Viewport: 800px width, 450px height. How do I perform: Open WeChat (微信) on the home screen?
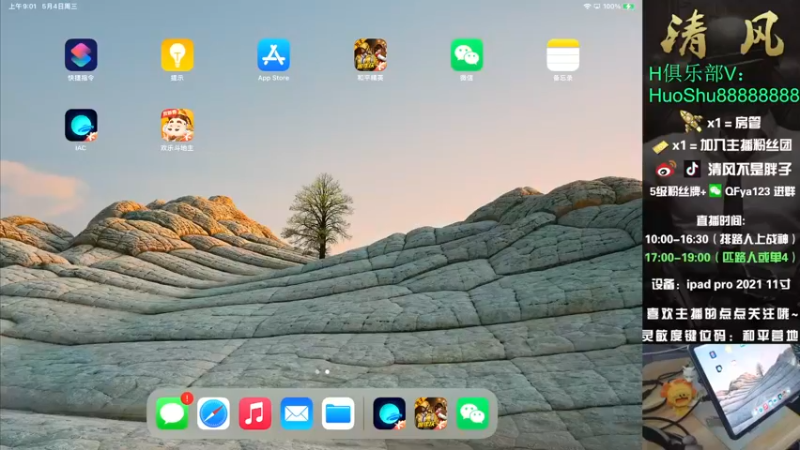tap(466, 55)
